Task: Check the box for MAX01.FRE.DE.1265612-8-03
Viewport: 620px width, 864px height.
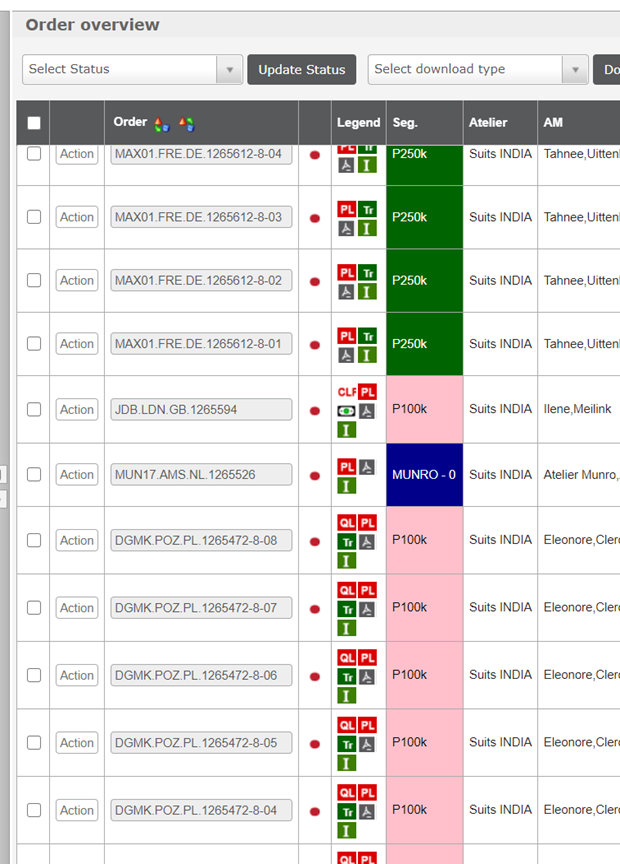Action: coord(34,217)
